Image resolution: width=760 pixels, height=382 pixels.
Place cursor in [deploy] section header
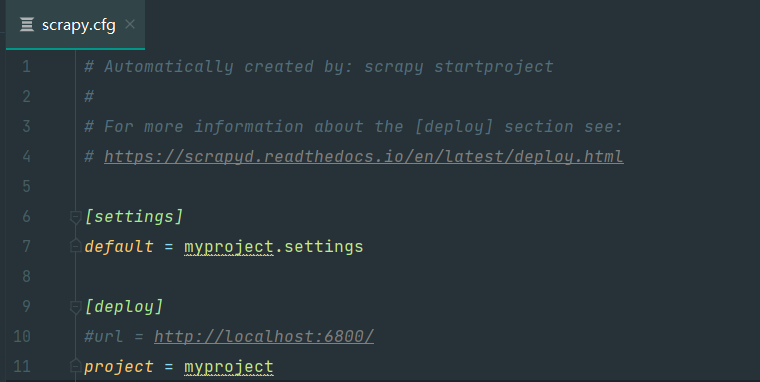coord(124,307)
